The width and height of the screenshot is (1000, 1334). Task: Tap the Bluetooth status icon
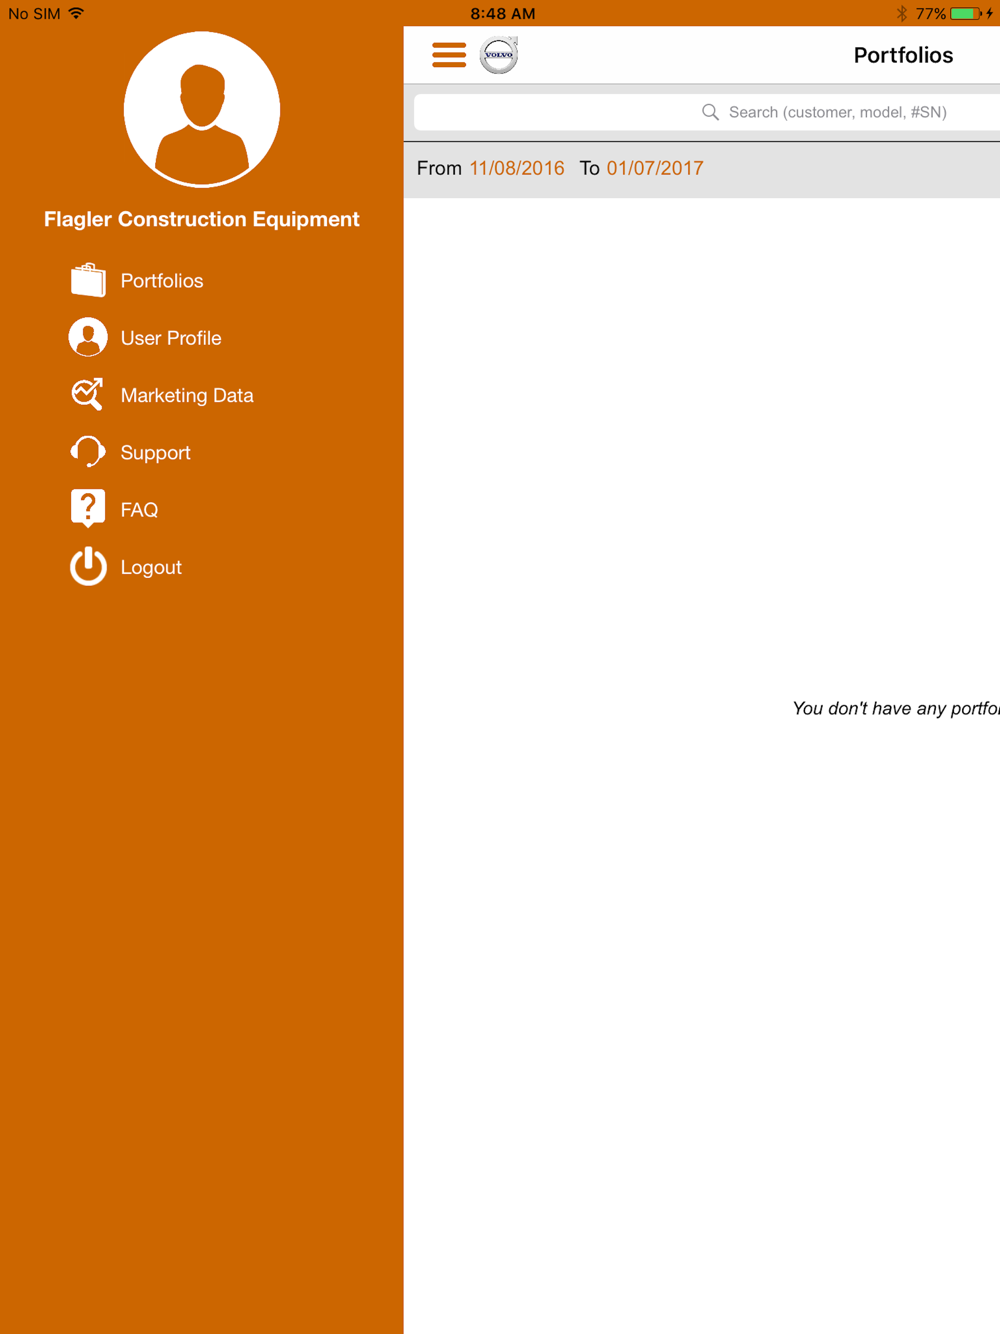point(902,14)
